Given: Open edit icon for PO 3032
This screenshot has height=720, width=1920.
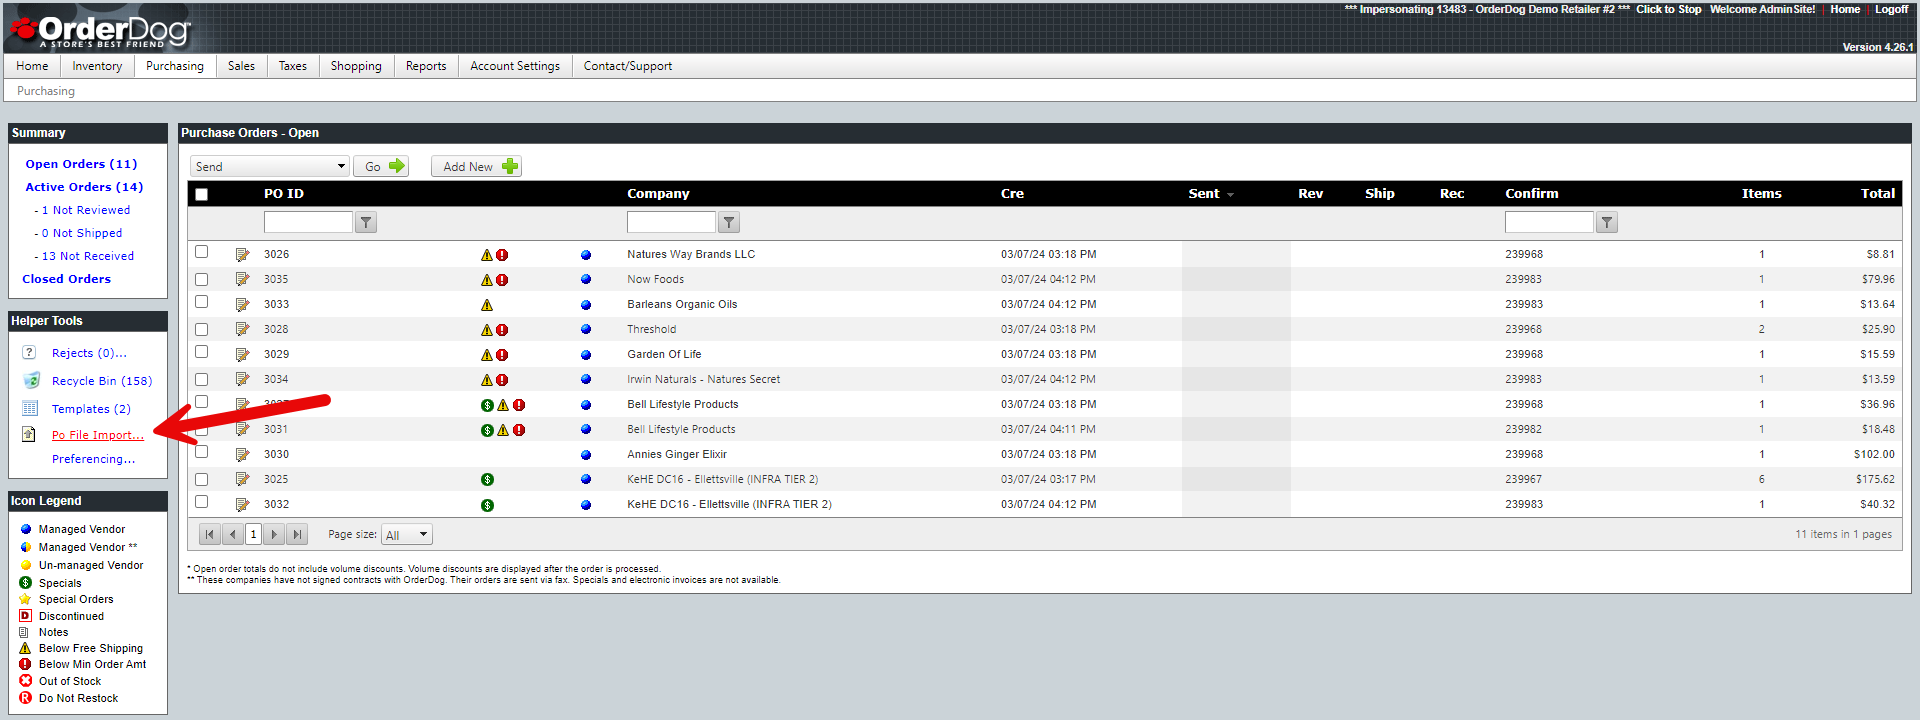Looking at the screenshot, I should tap(242, 504).
